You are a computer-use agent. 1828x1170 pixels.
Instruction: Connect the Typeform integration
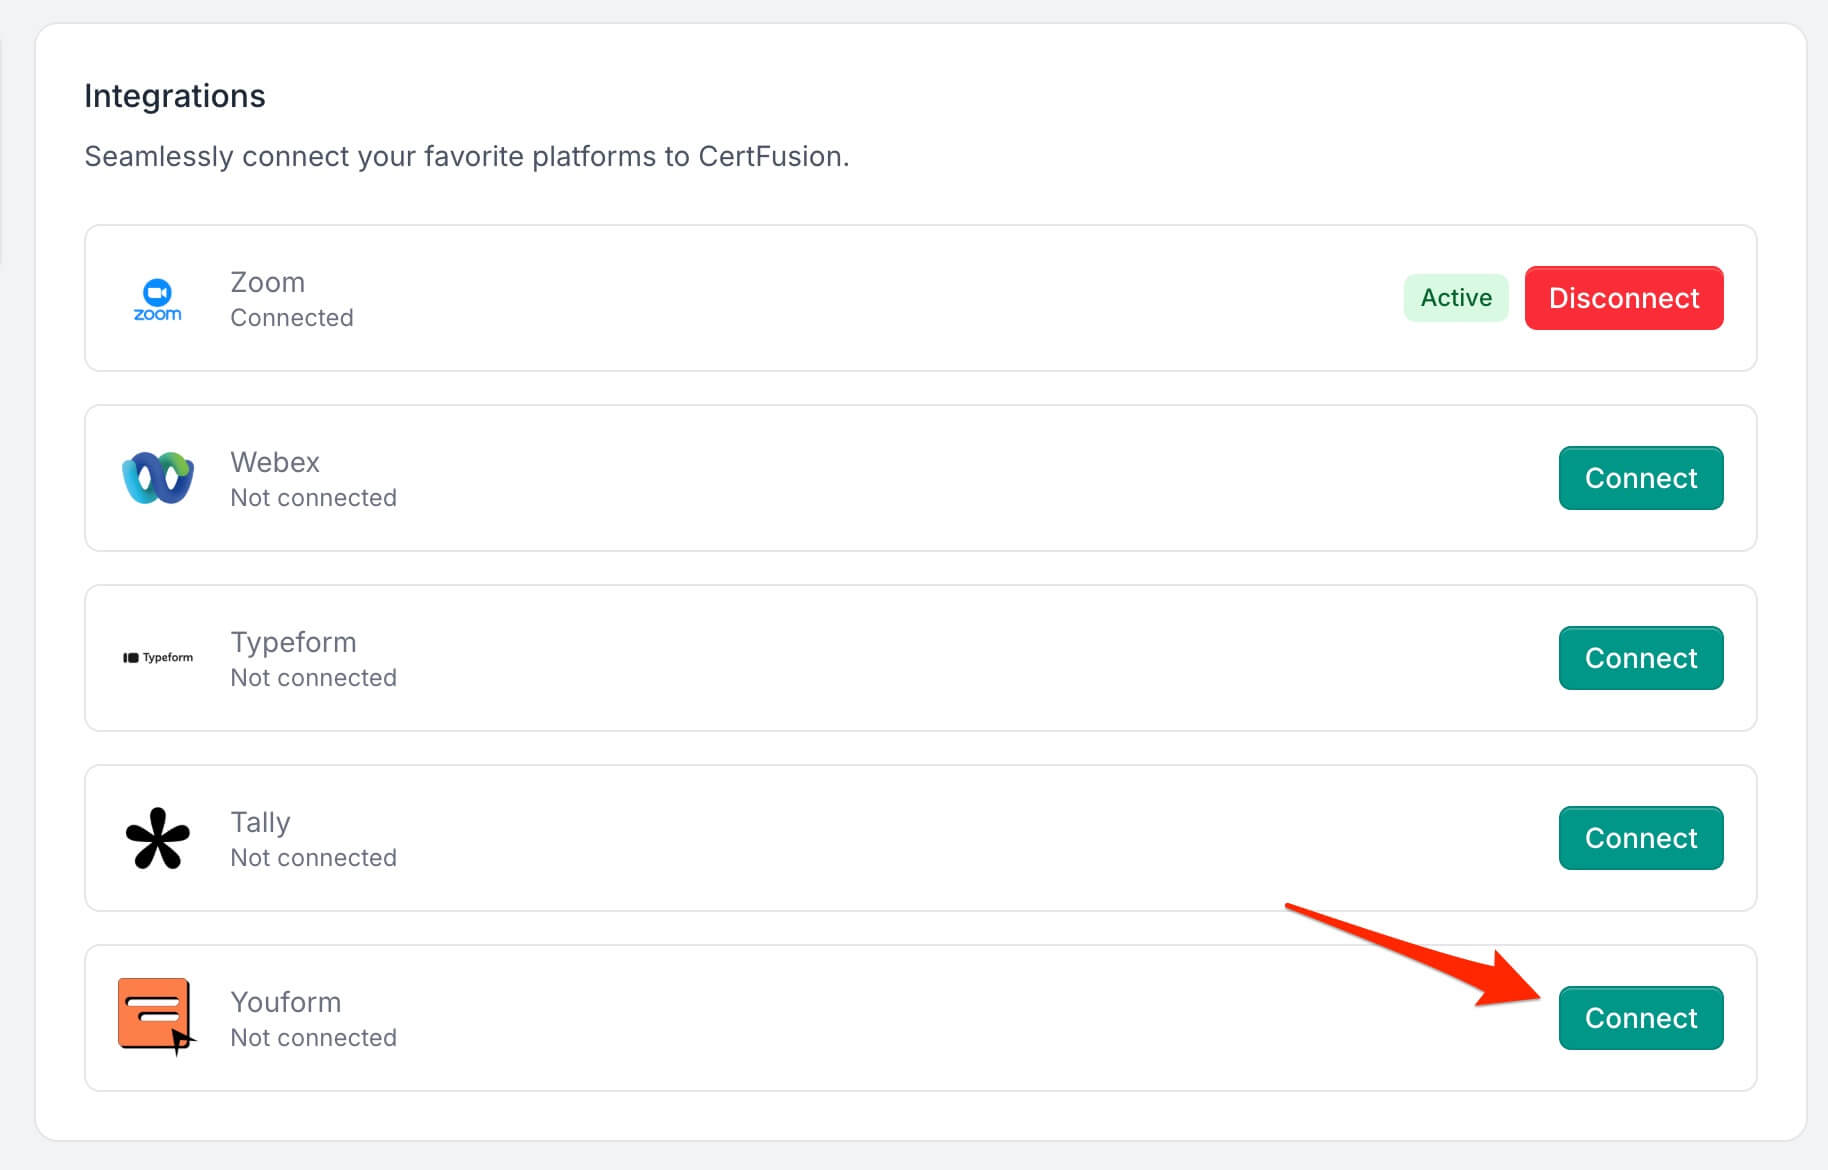1641,658
